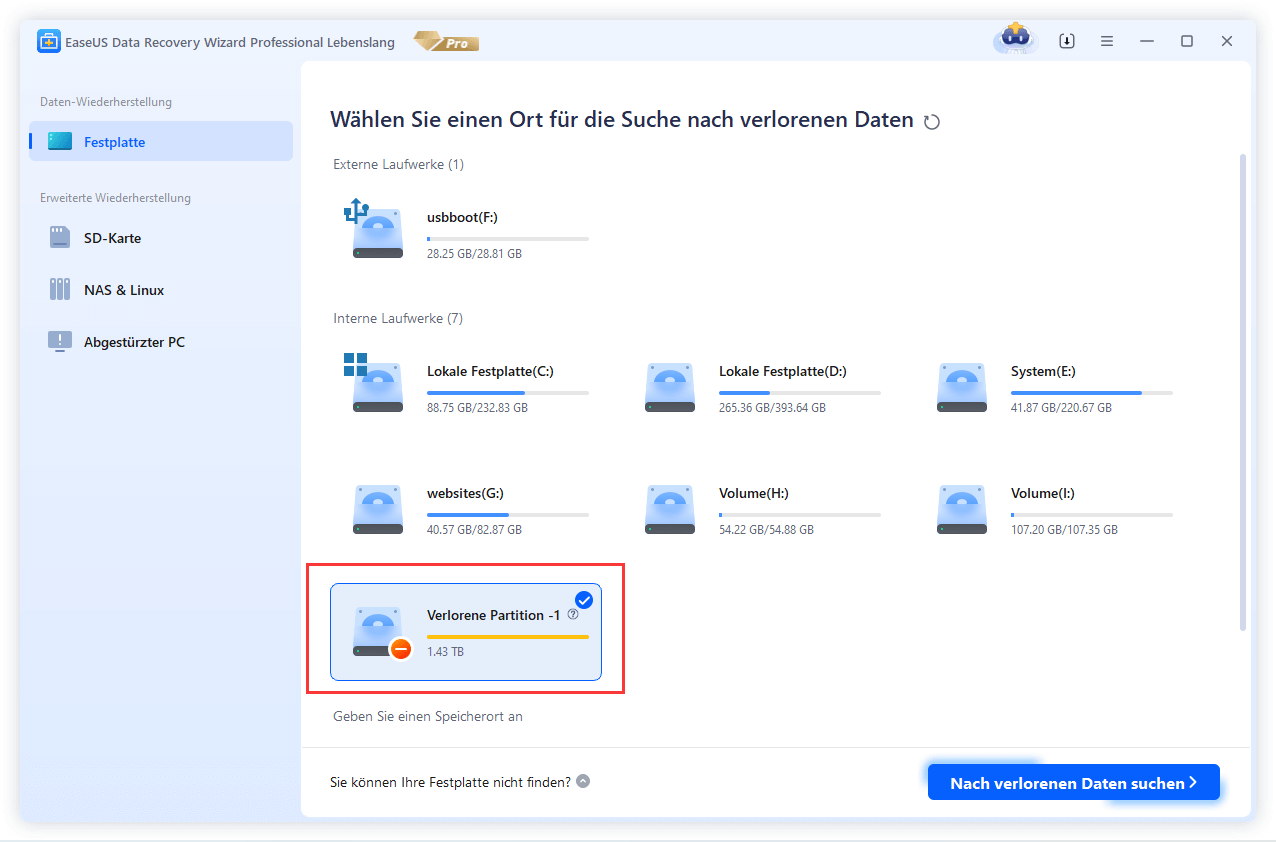The height and width of the screenshot is (842, 1276).
Task: Click the '107.20 GB/107.35 GB' size text
Action: tap(1064, 530)
